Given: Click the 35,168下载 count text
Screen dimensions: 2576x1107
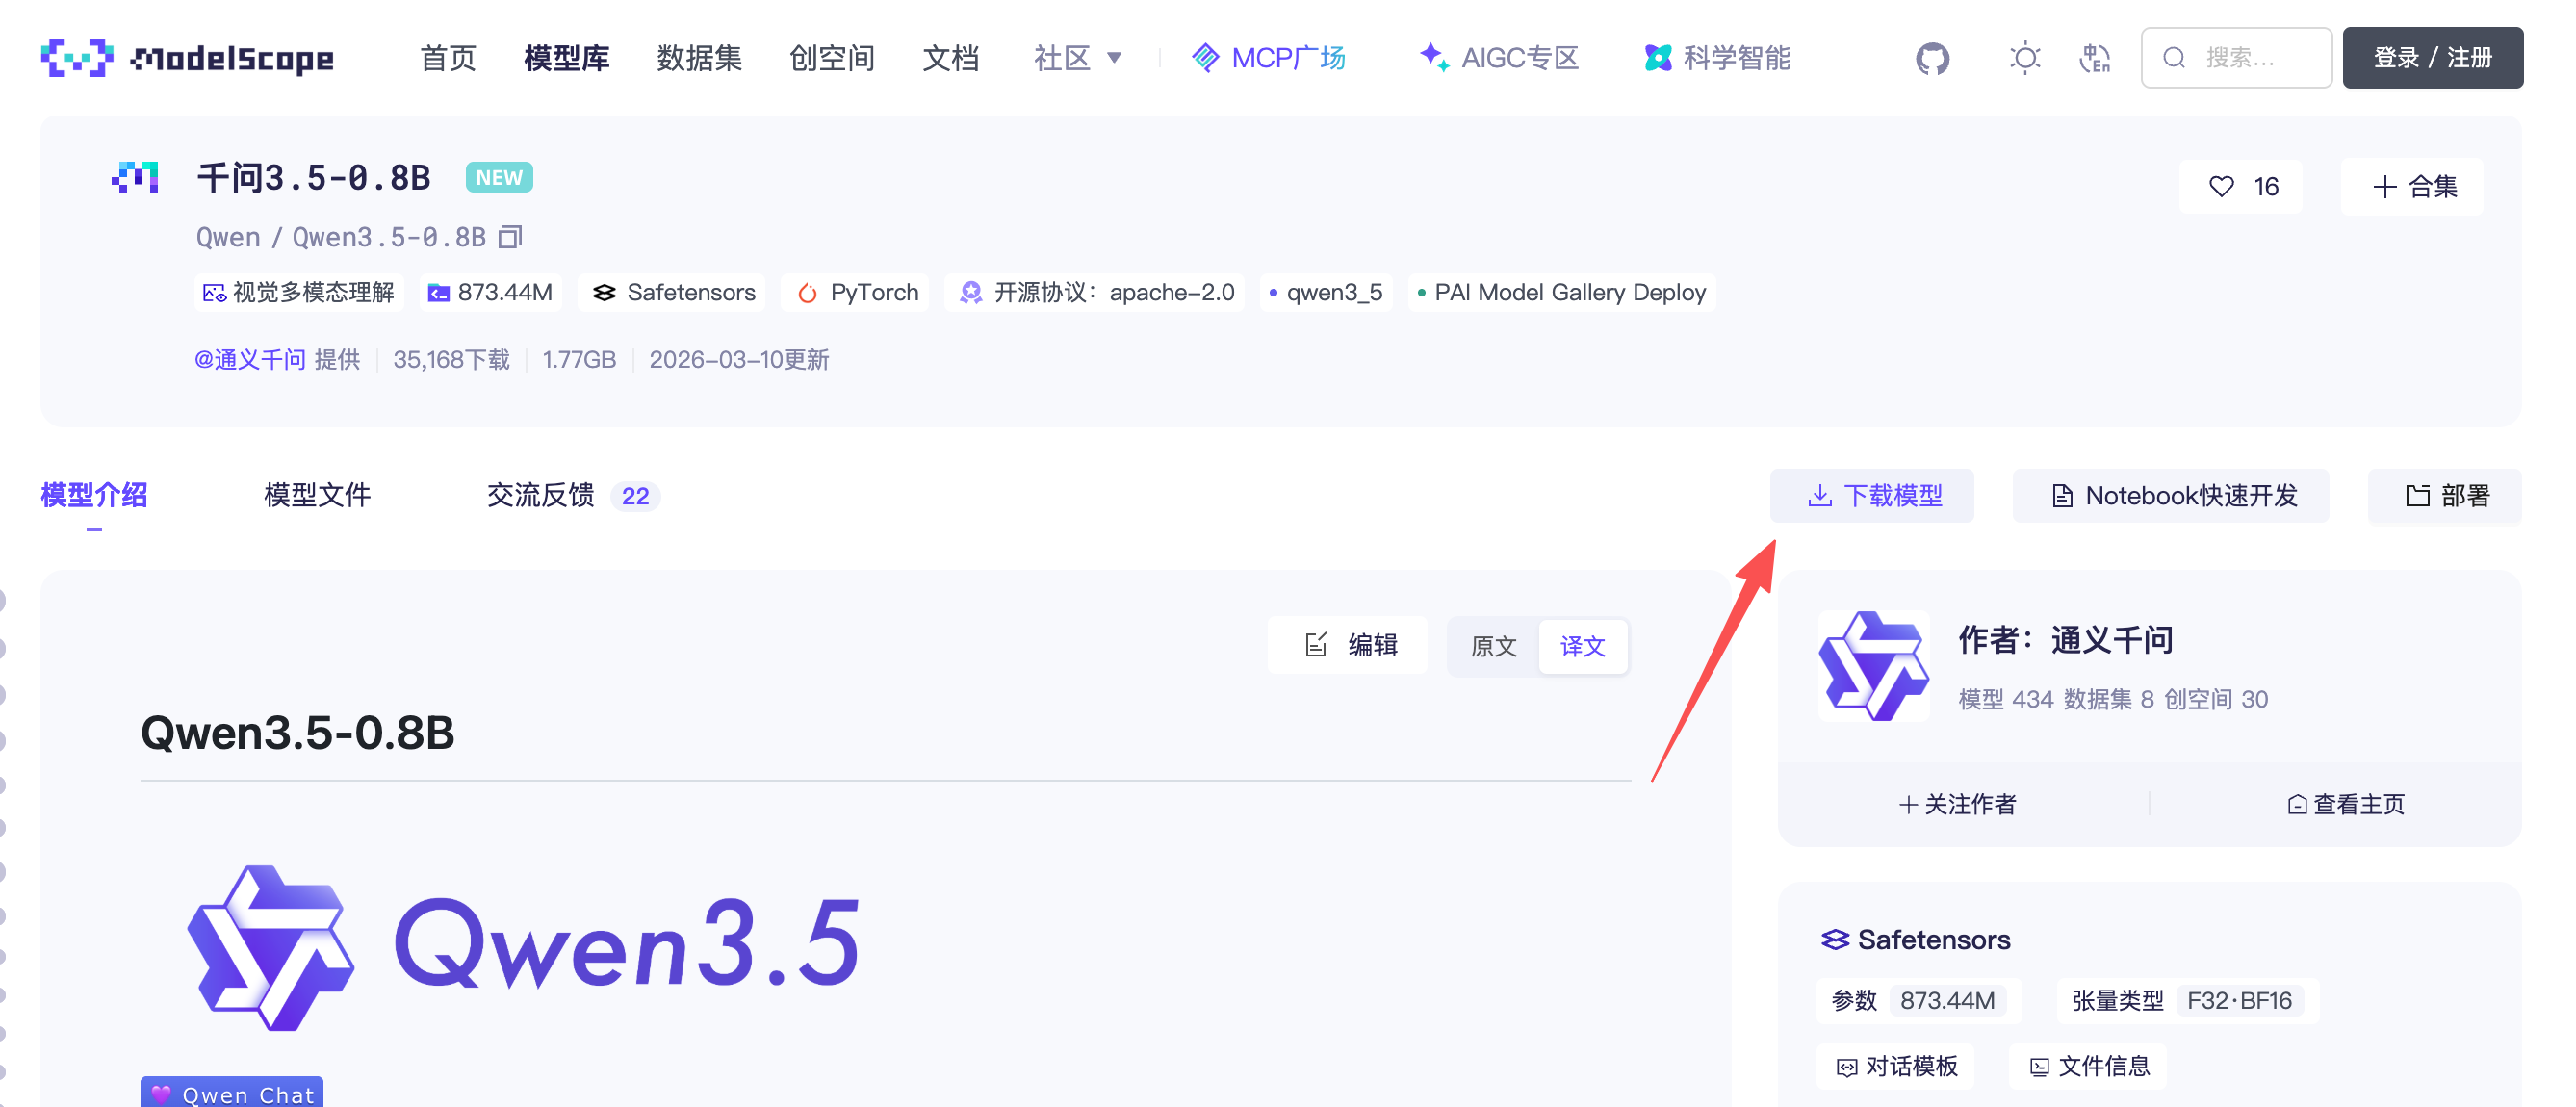Looking at the screenshot, I should coord(451,360).
